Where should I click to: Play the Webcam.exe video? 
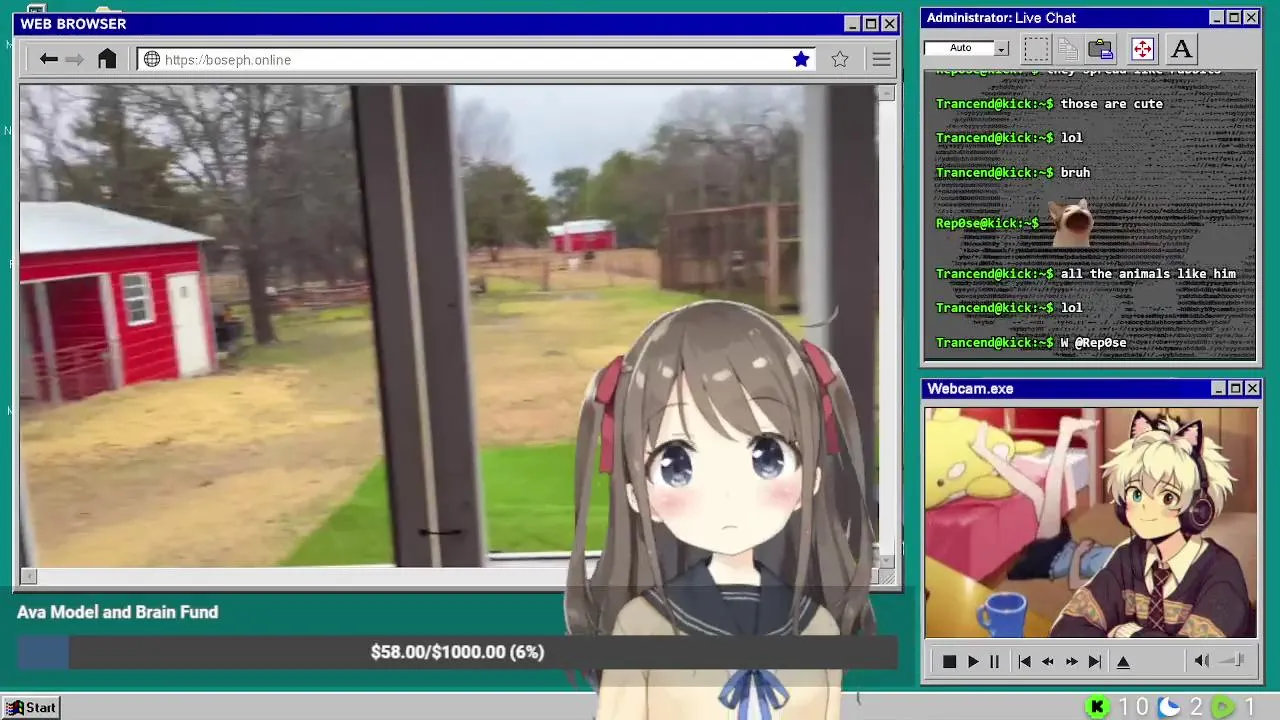point(973,661)
